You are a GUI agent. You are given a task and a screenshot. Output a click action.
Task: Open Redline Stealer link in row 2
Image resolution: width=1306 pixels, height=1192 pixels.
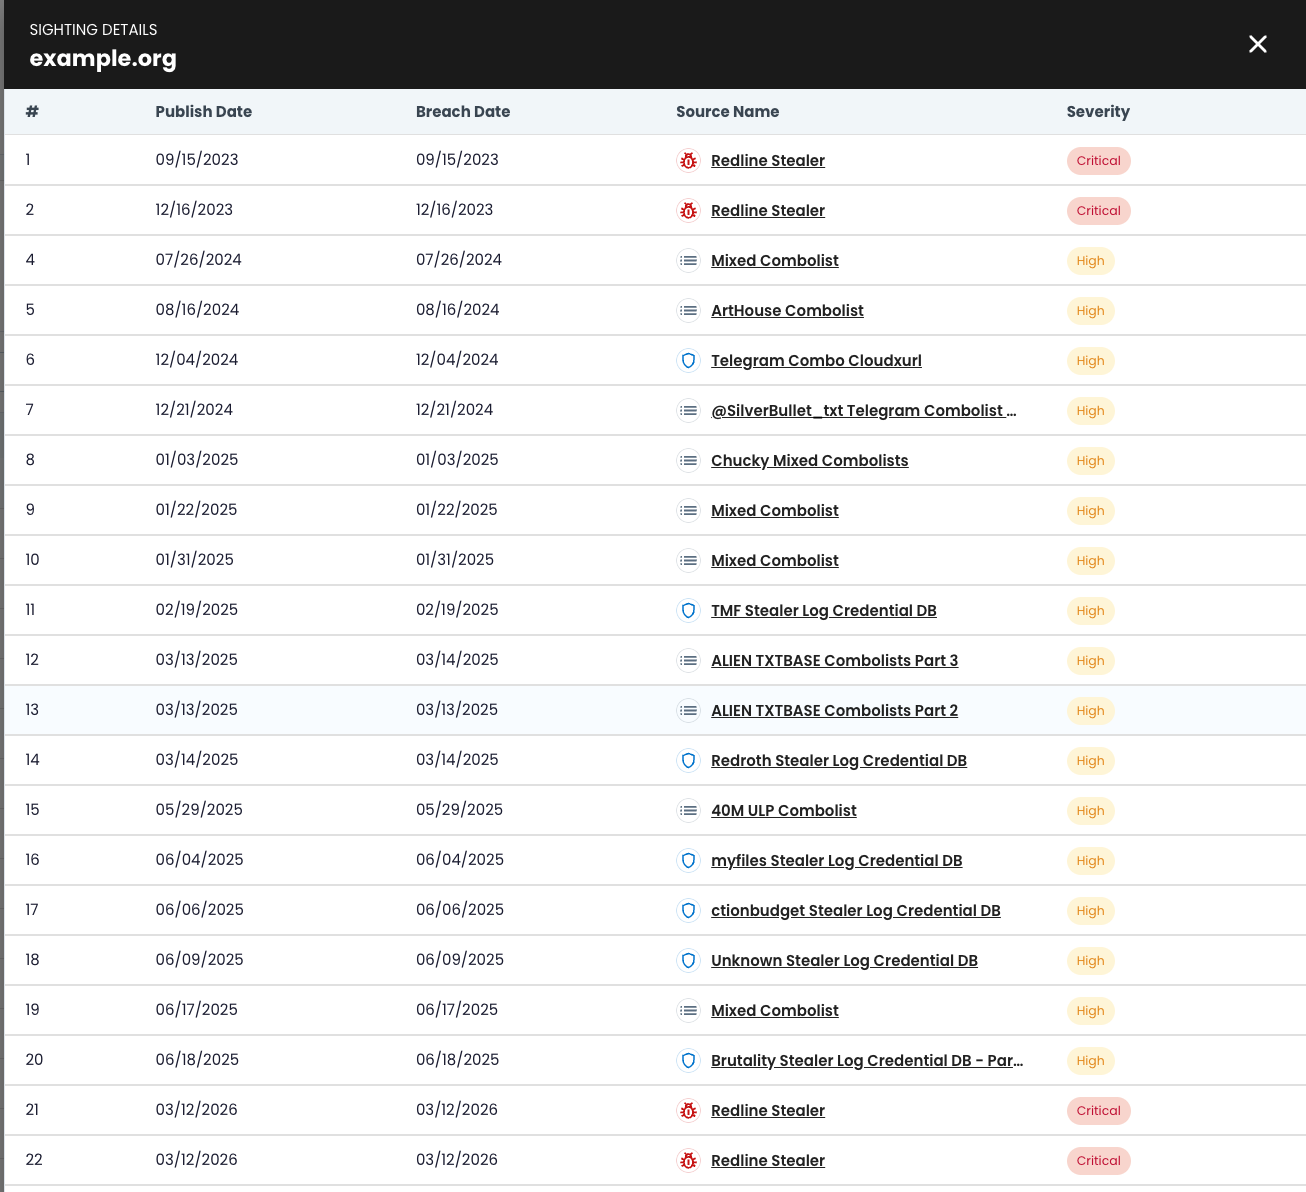768,210
